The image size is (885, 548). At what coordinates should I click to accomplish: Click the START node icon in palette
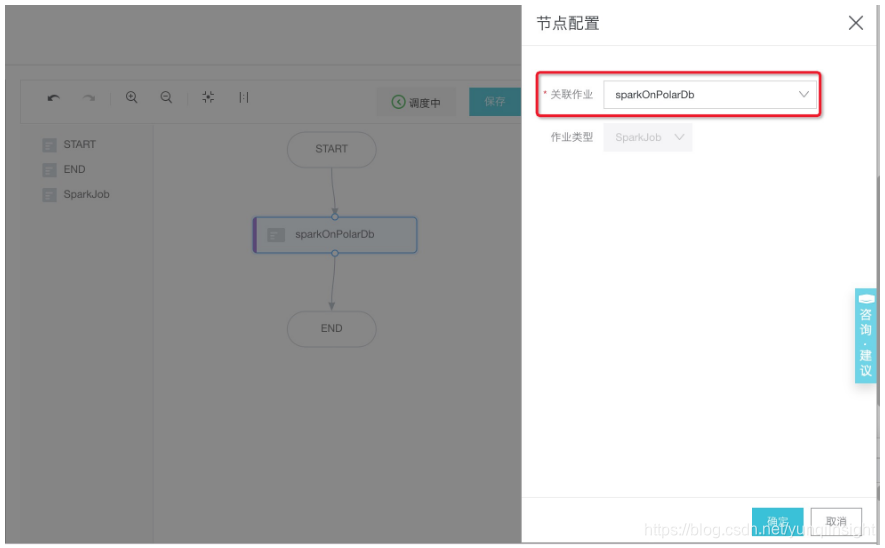(x=49, y=145)
